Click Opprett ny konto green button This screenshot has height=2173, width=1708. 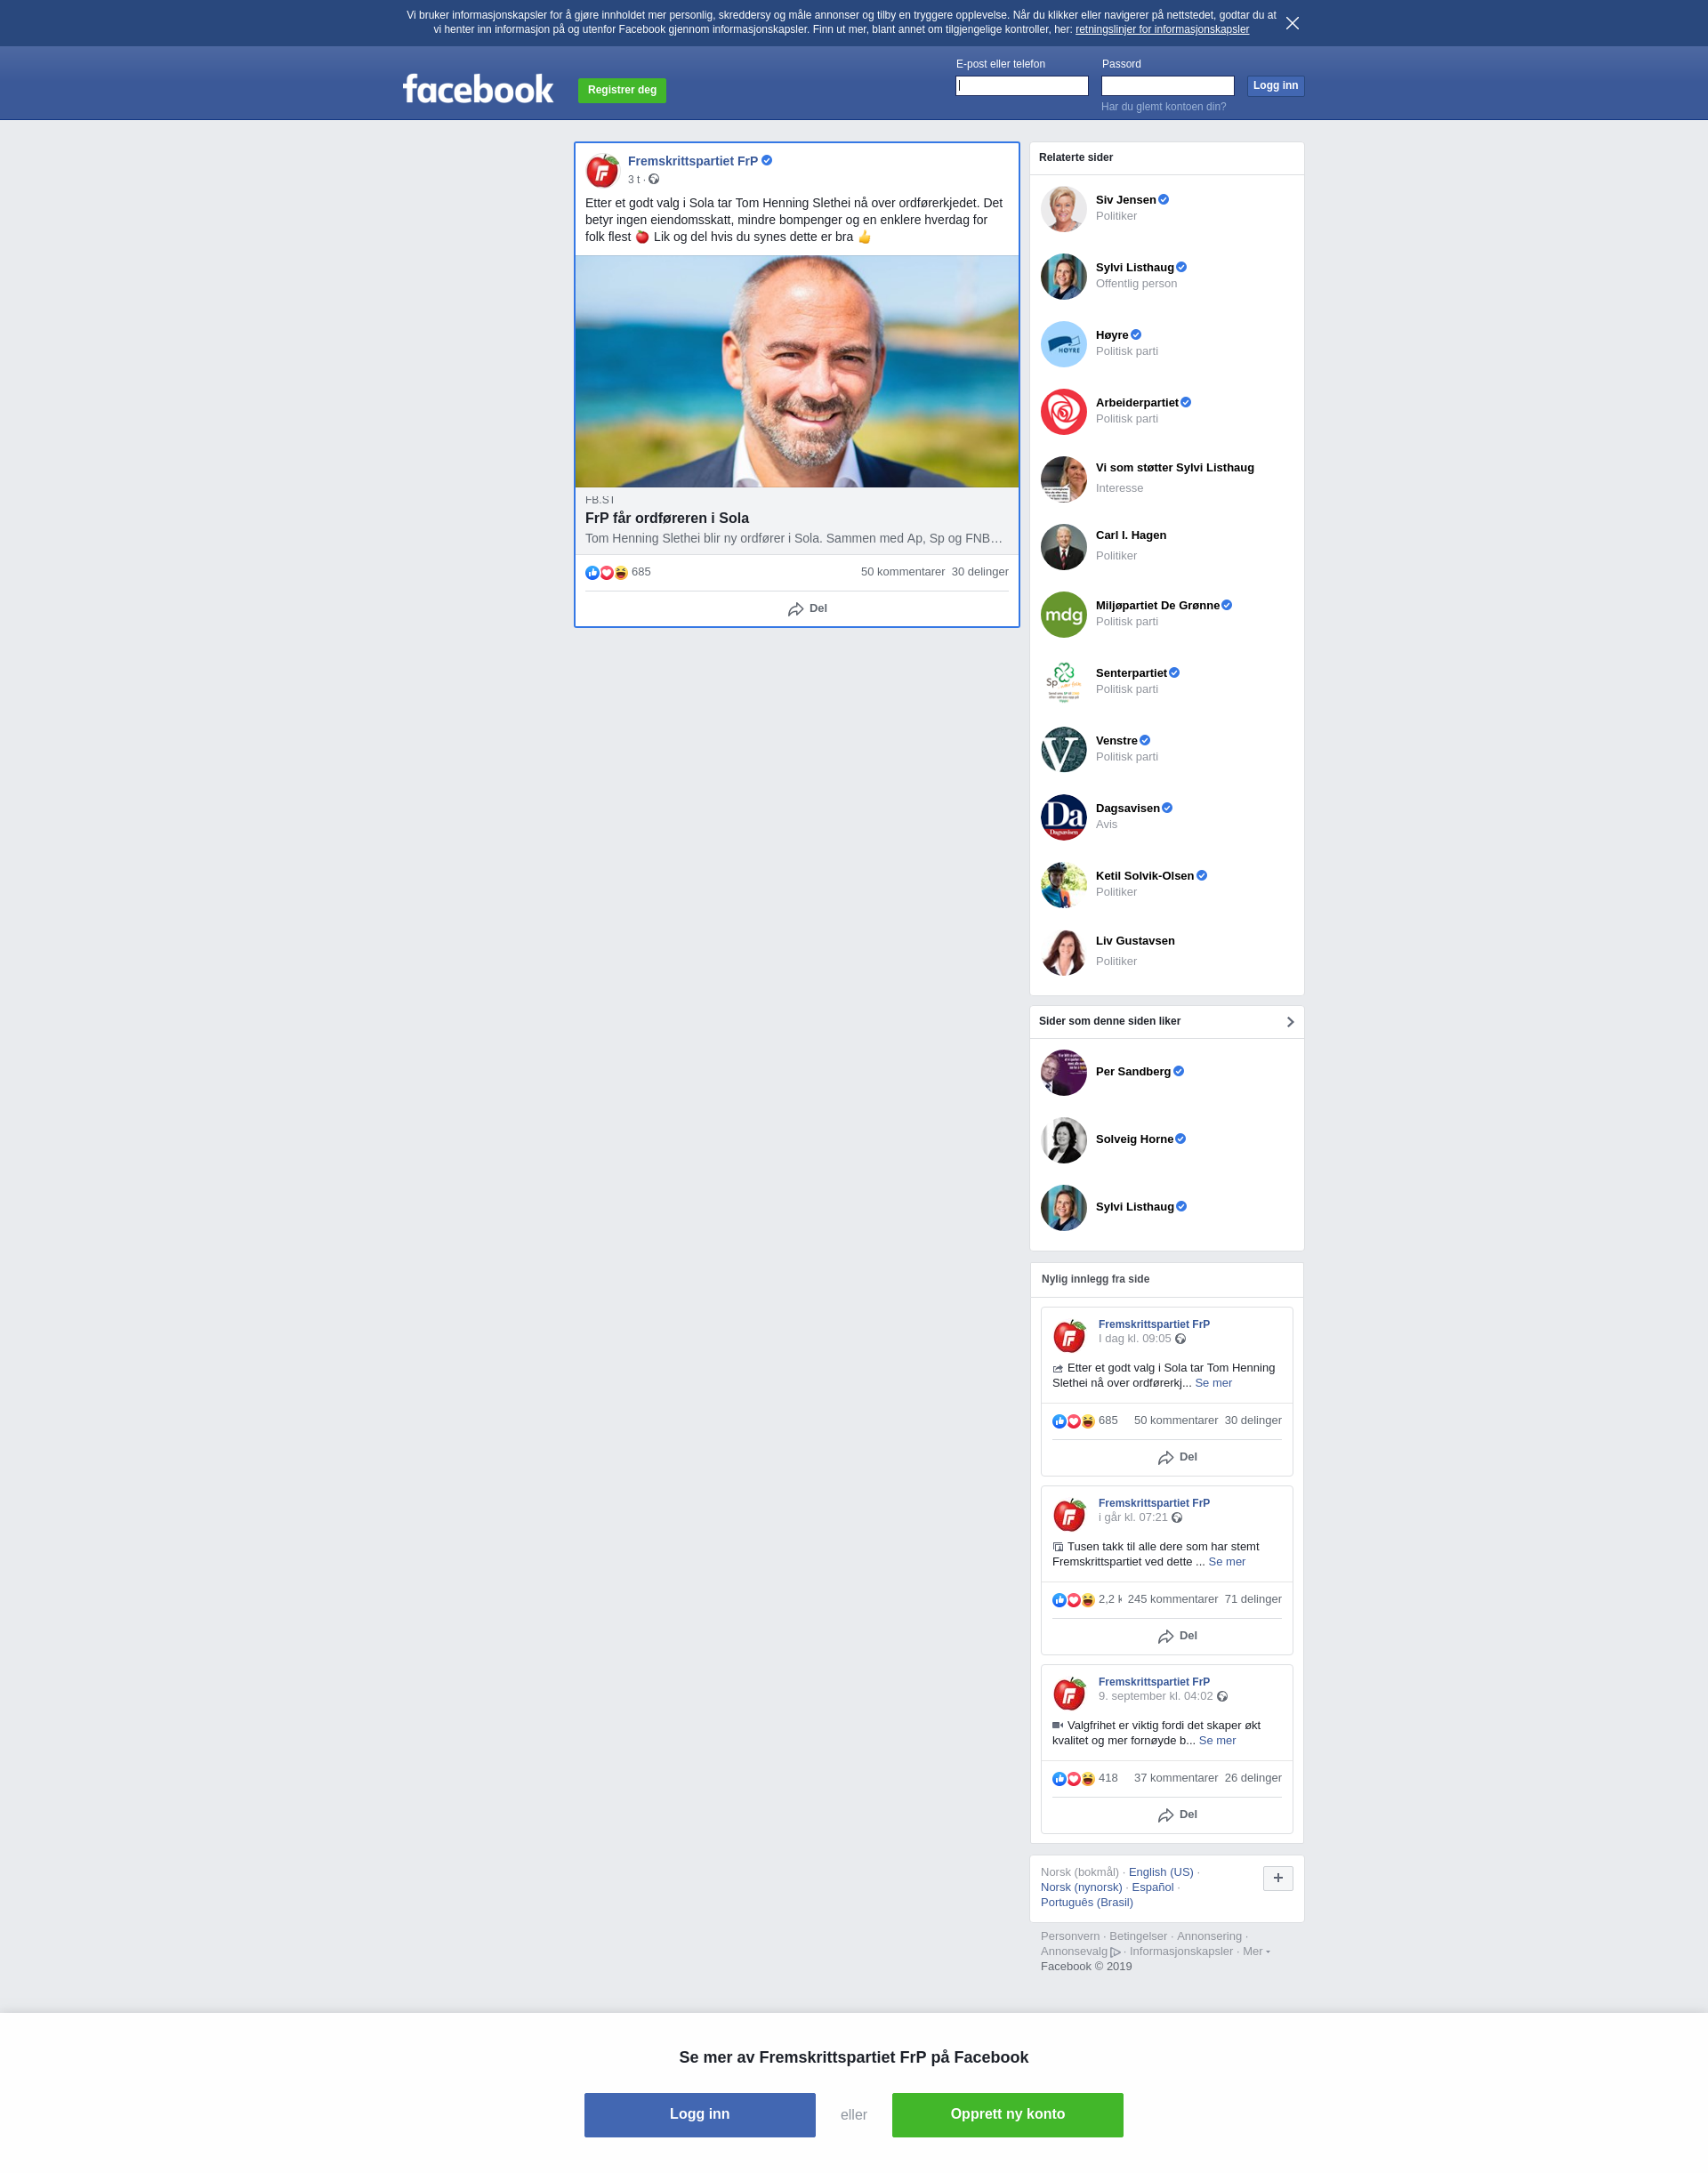pos(1007,2114)
